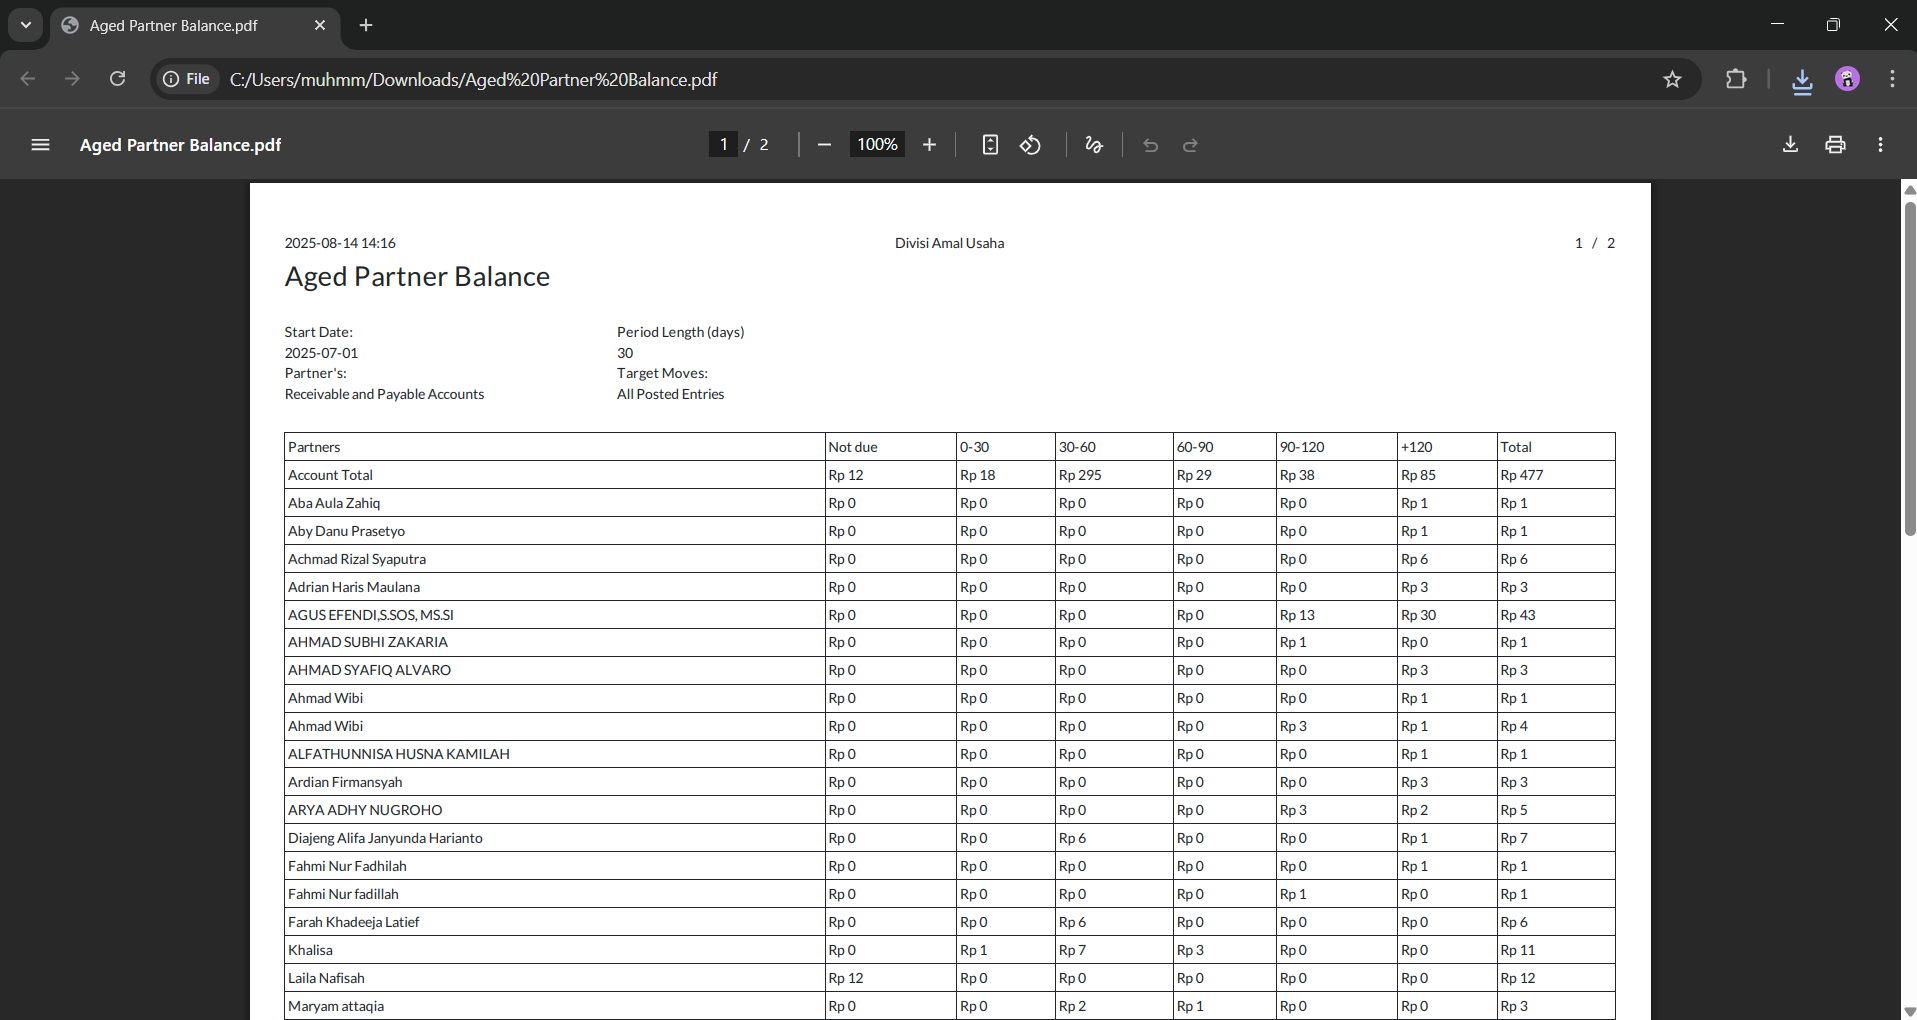
Task: Click the page number input field
Action: [x=723, y=145]
